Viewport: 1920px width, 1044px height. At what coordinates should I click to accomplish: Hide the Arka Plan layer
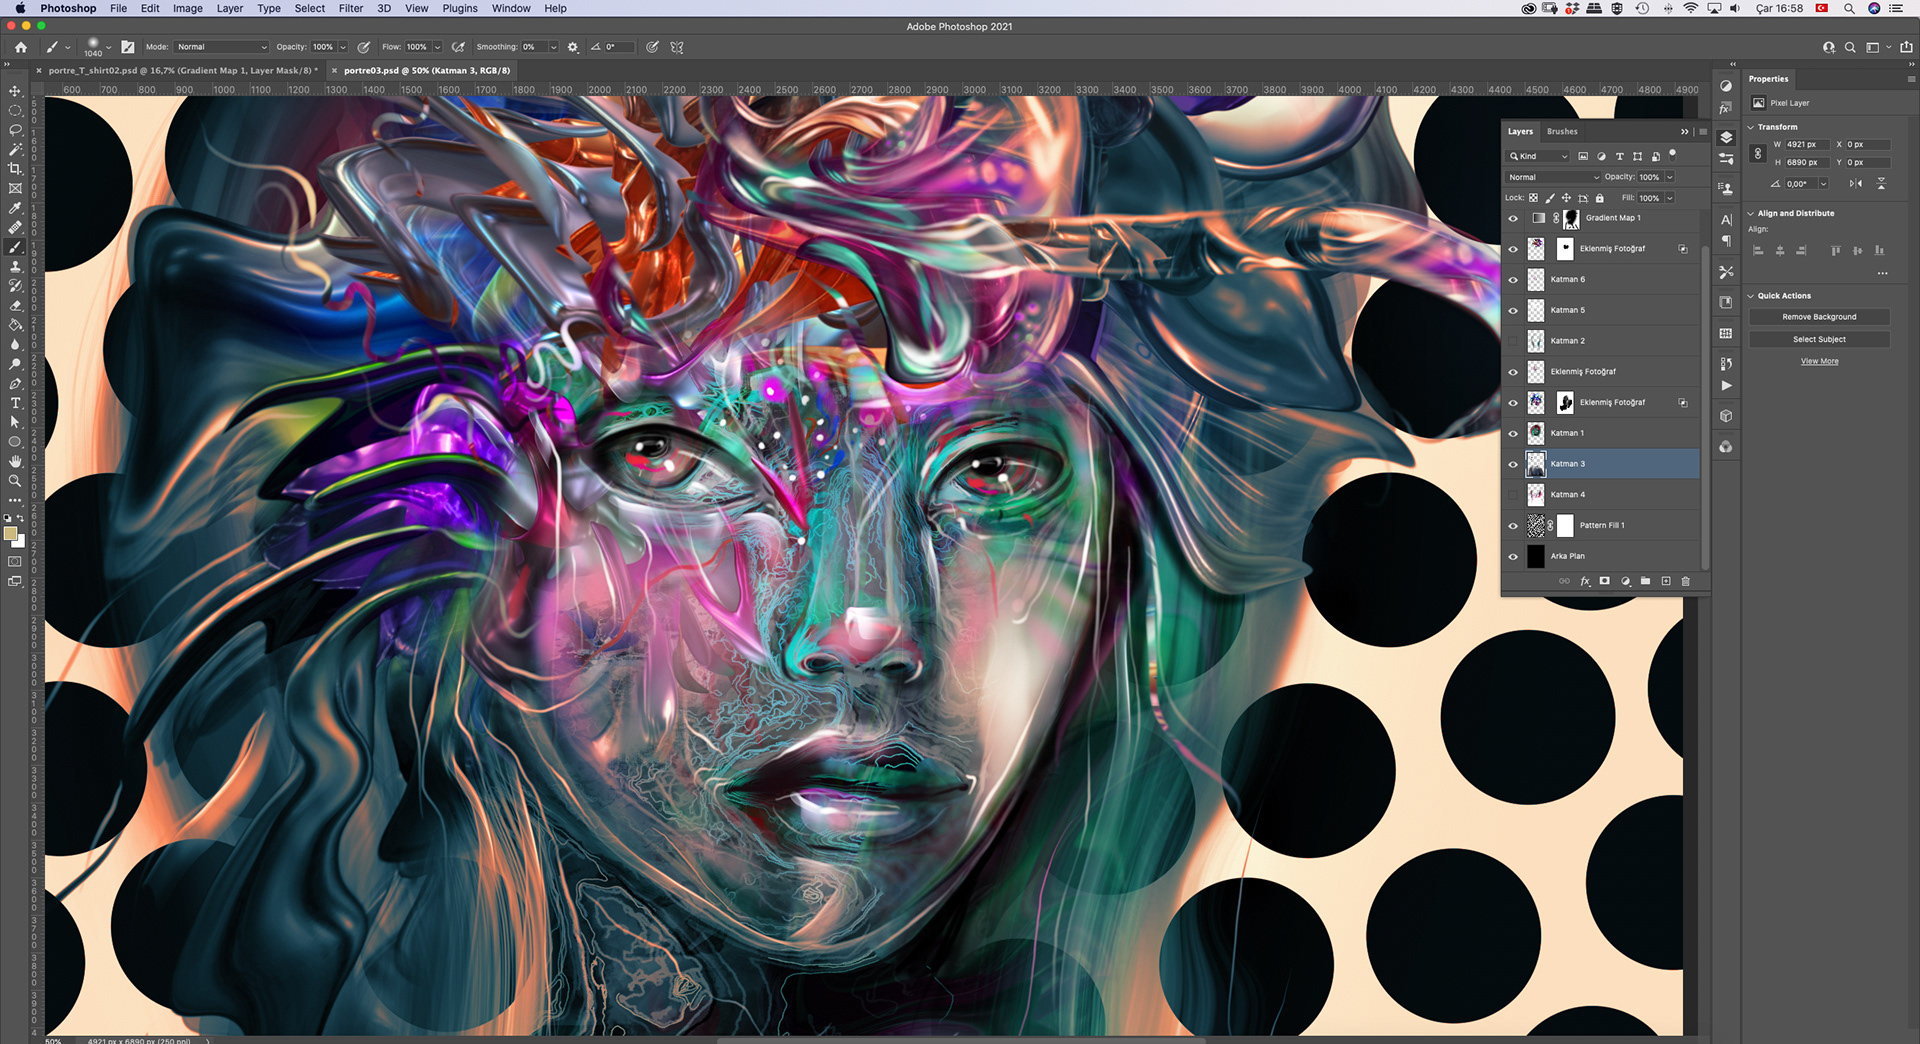[x=1513, y=557]
